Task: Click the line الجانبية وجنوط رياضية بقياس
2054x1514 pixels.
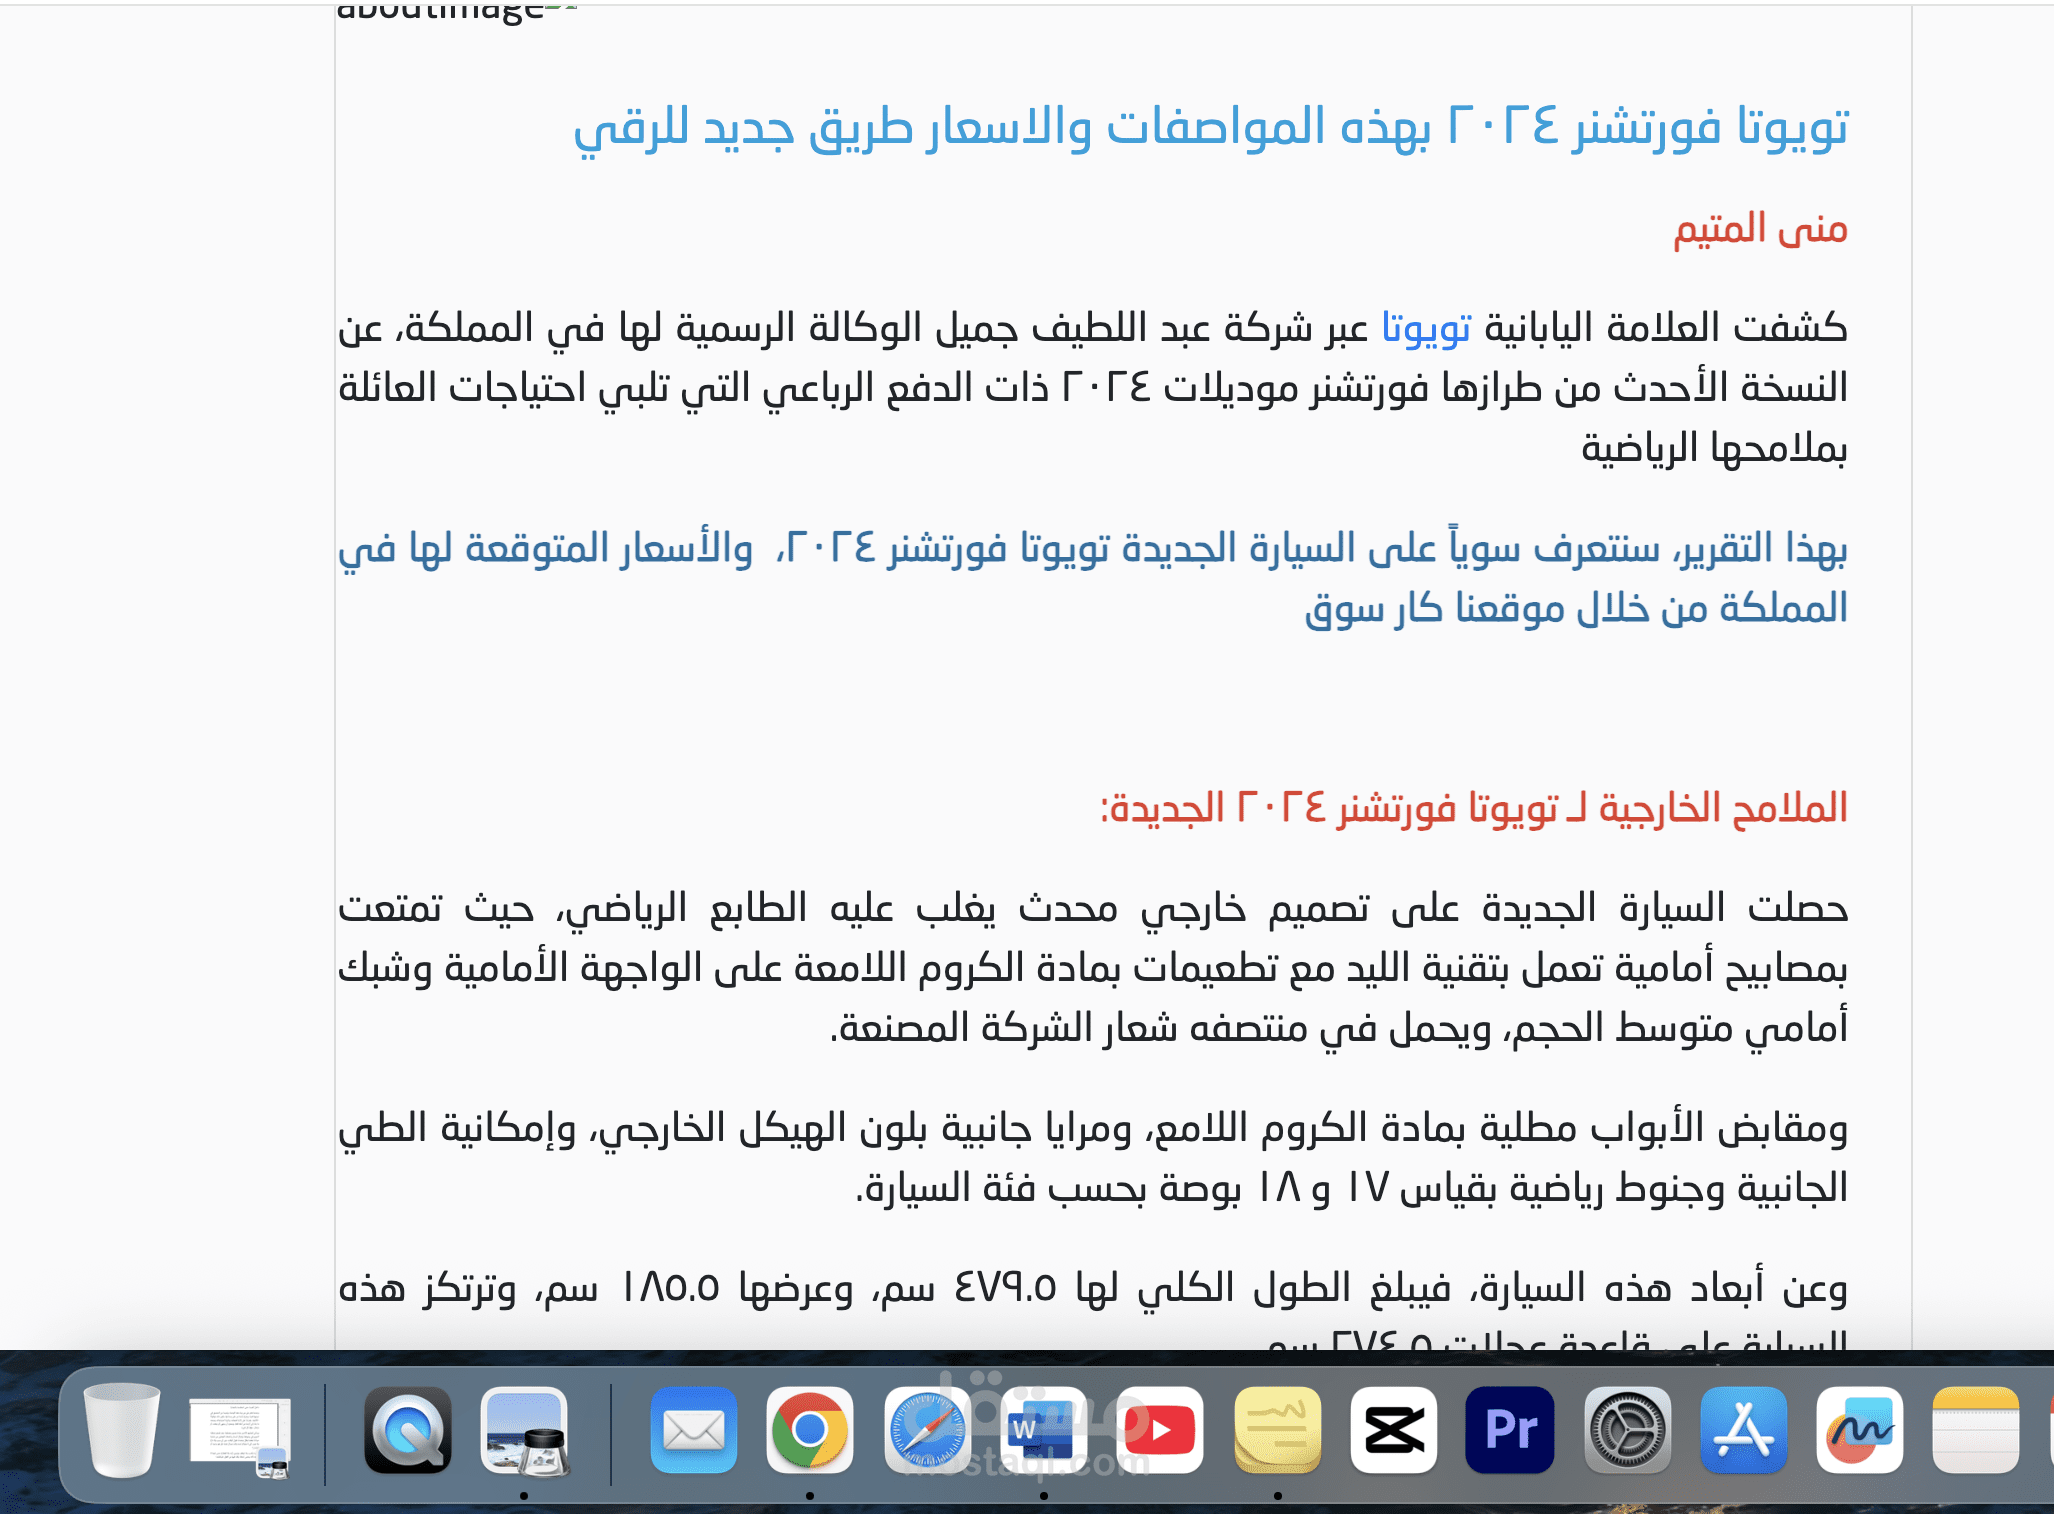Action: click(1351, 1188)
